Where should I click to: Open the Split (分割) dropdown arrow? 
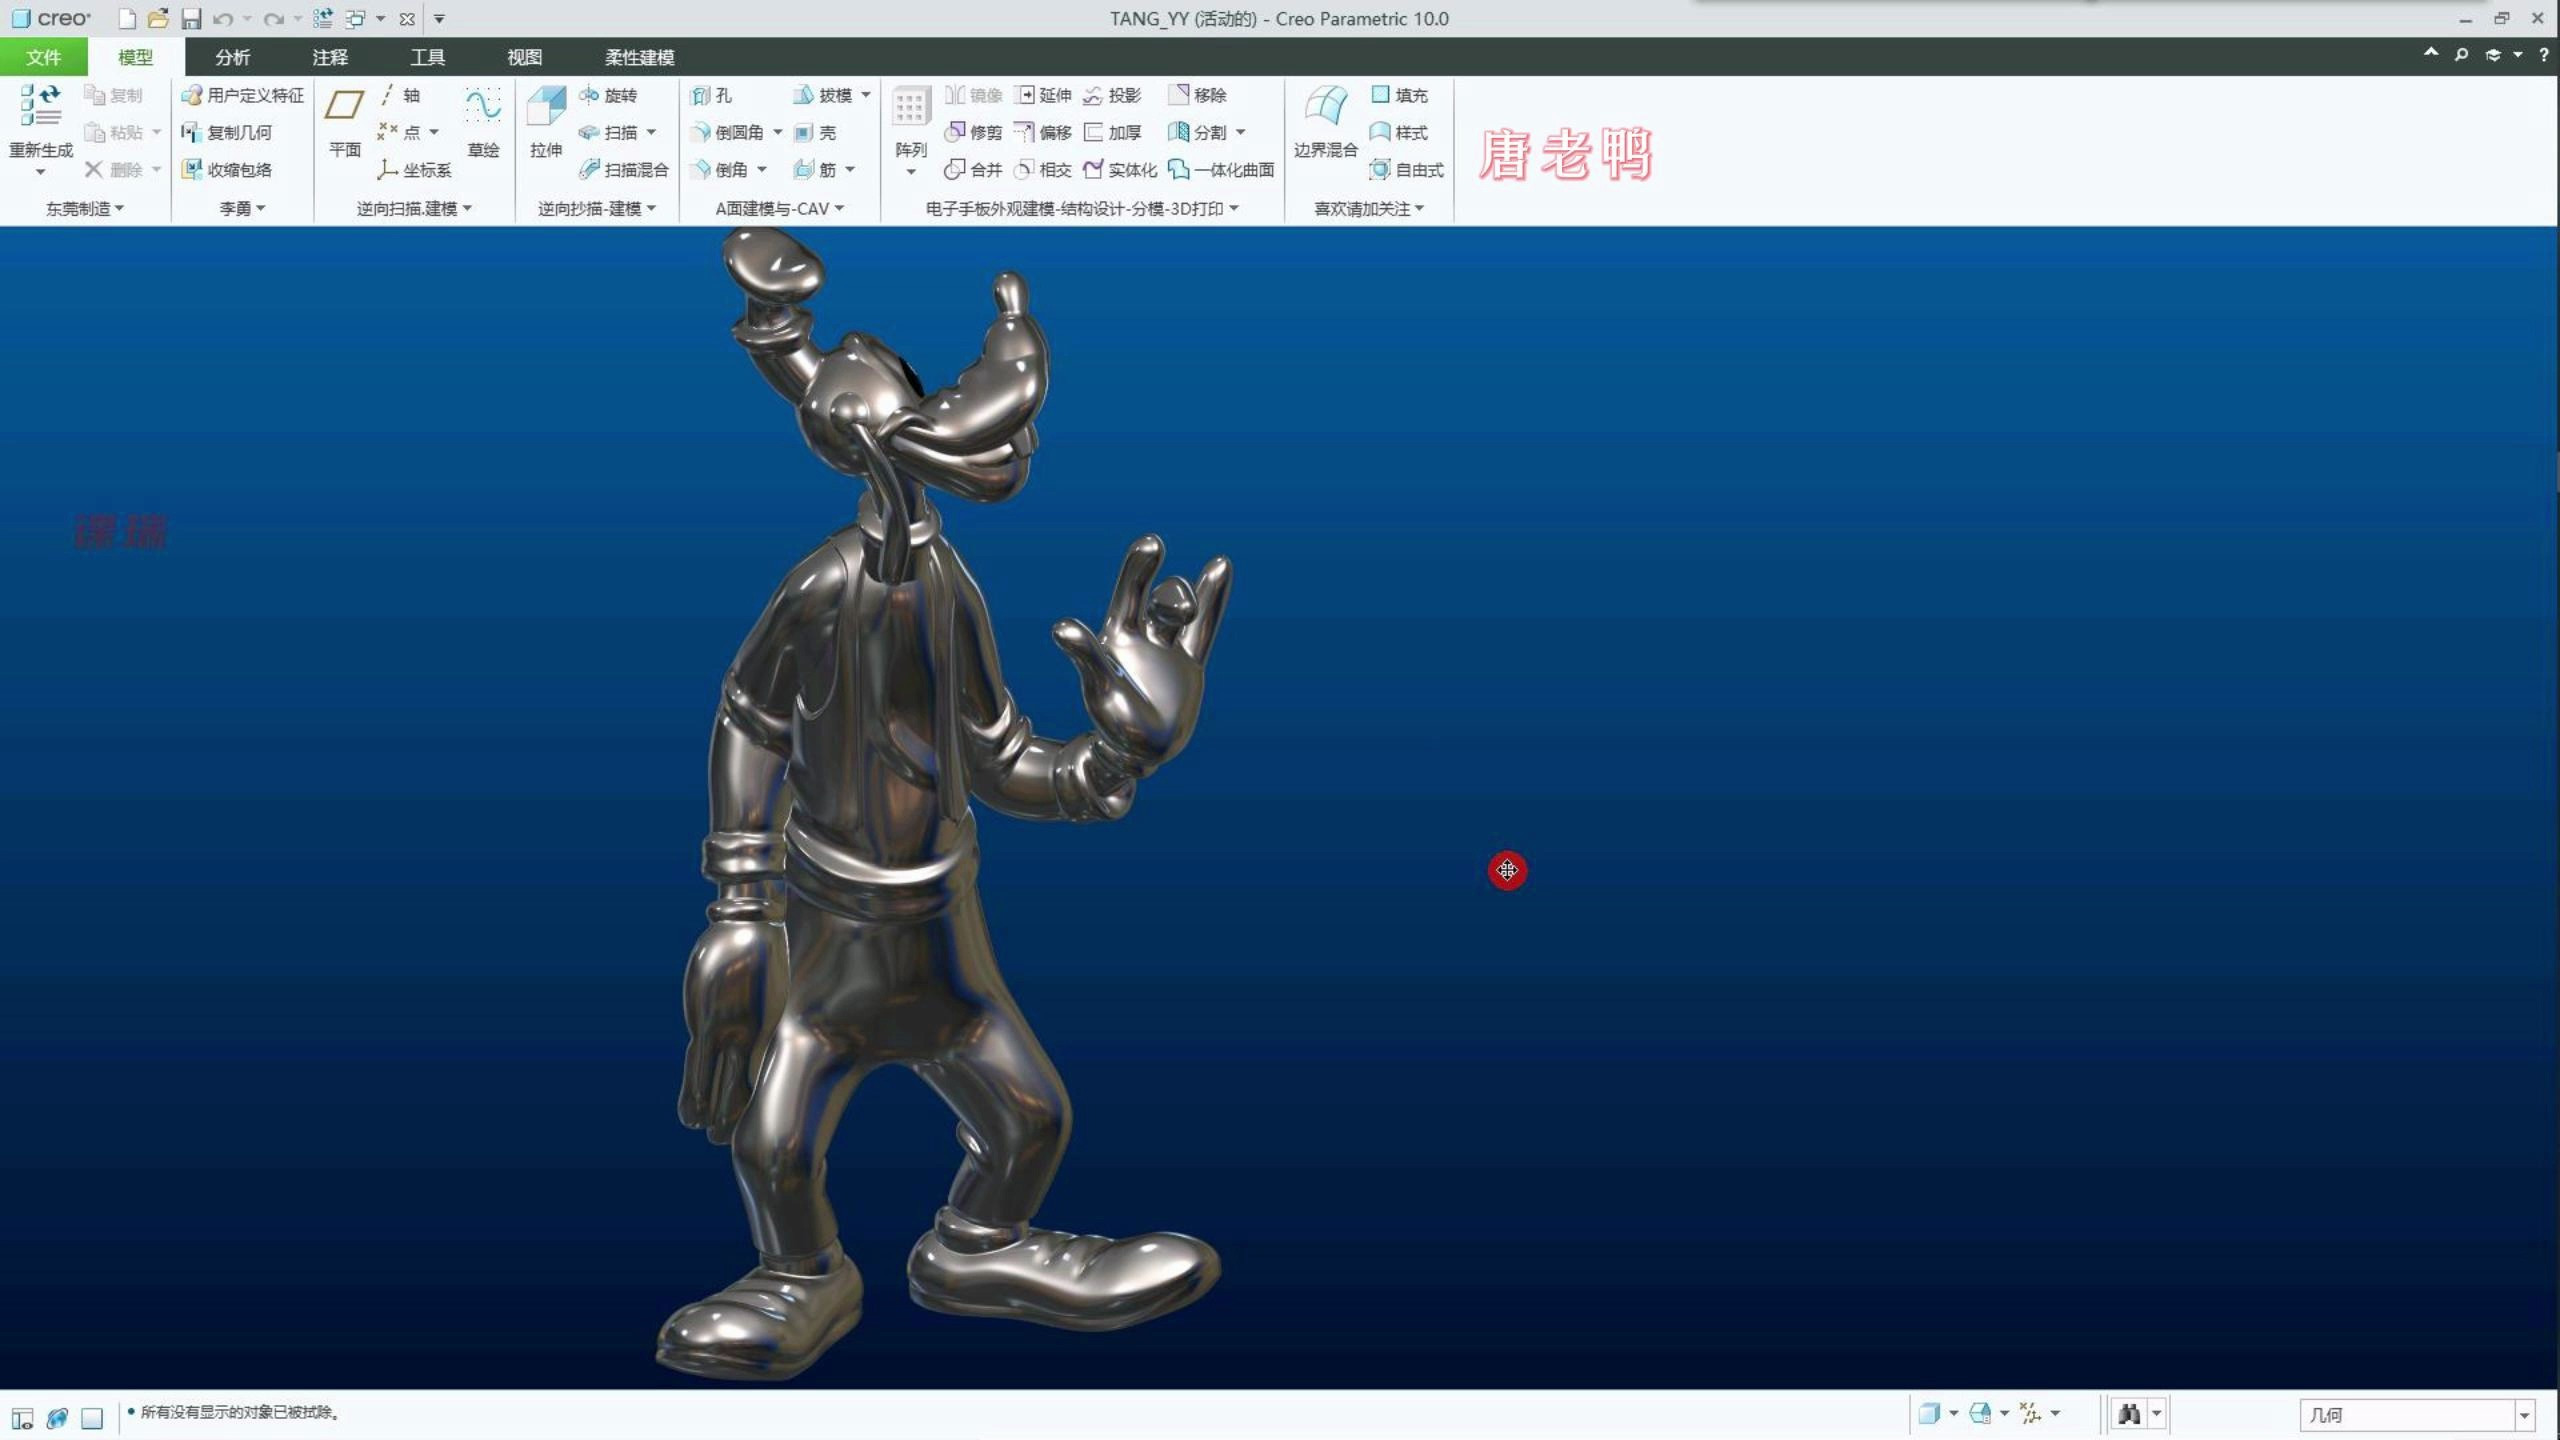point(1241,132)
